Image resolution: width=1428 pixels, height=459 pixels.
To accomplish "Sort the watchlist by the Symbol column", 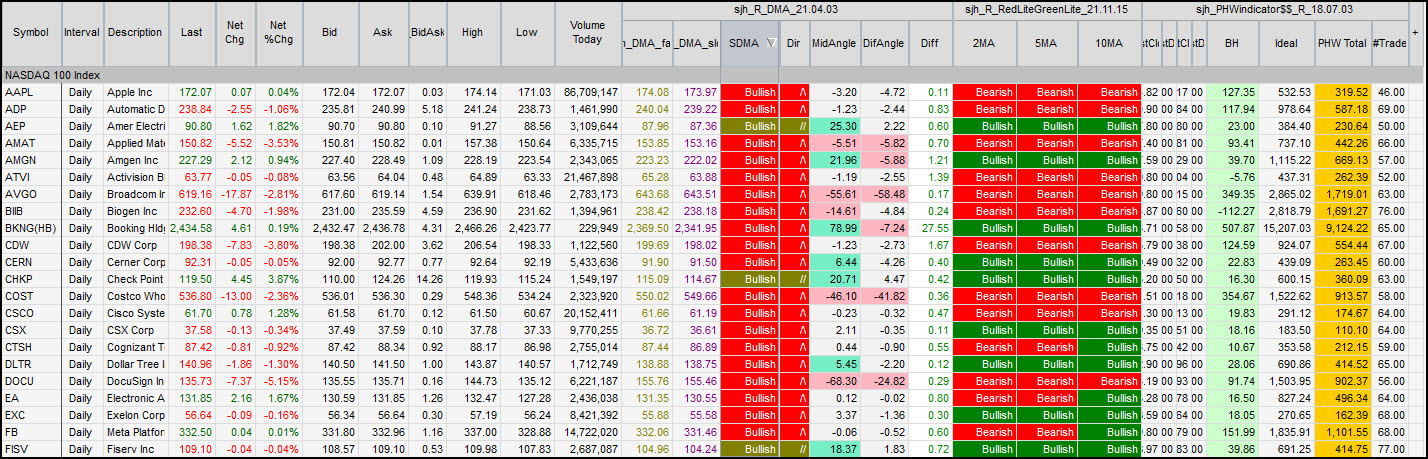I will coord(30,32).
